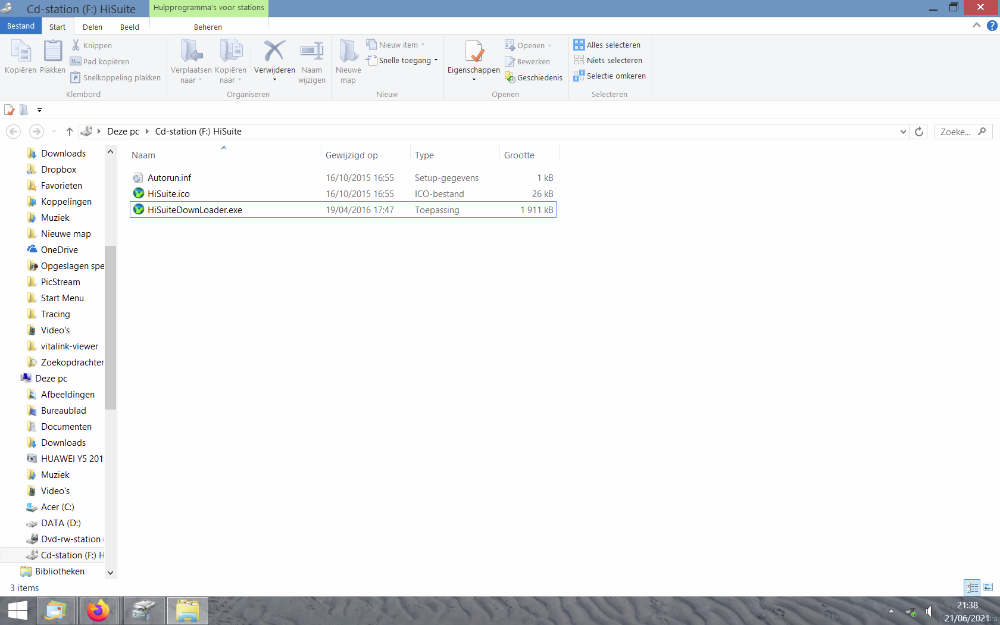Screen dimensions: 1000x625
Task: Open the Beeld ribbon tab
Action: coord(130,27)
